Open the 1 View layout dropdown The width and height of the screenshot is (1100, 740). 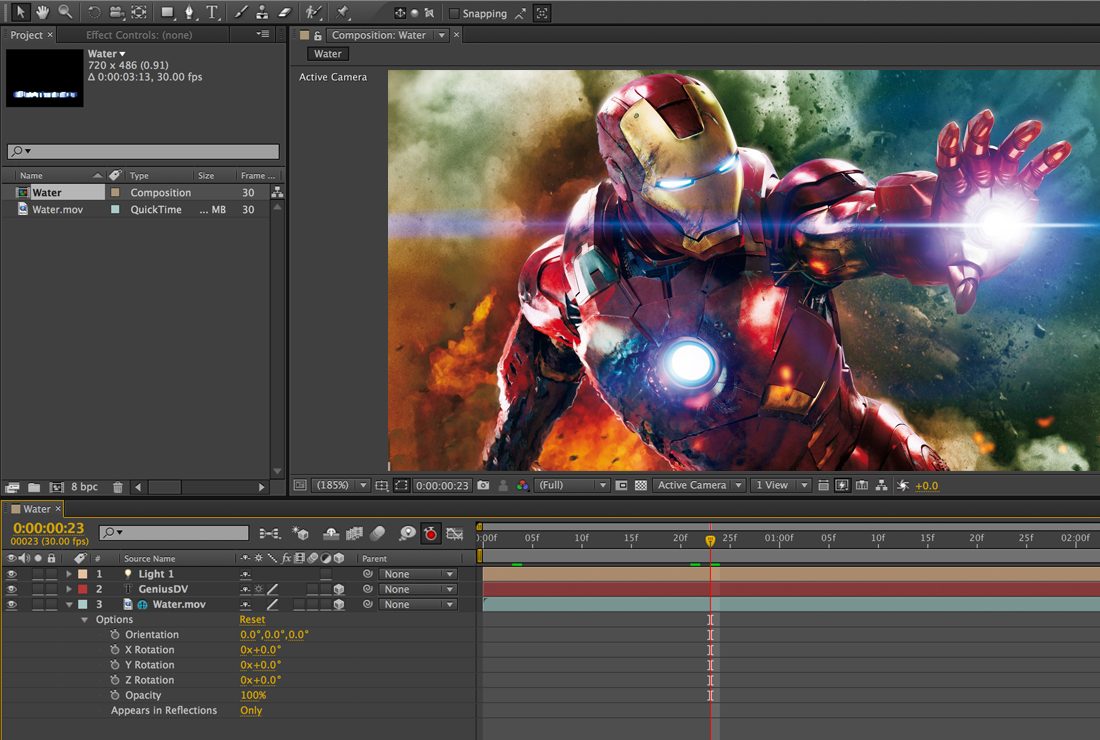pyautogui.click(x=780, y=485)
